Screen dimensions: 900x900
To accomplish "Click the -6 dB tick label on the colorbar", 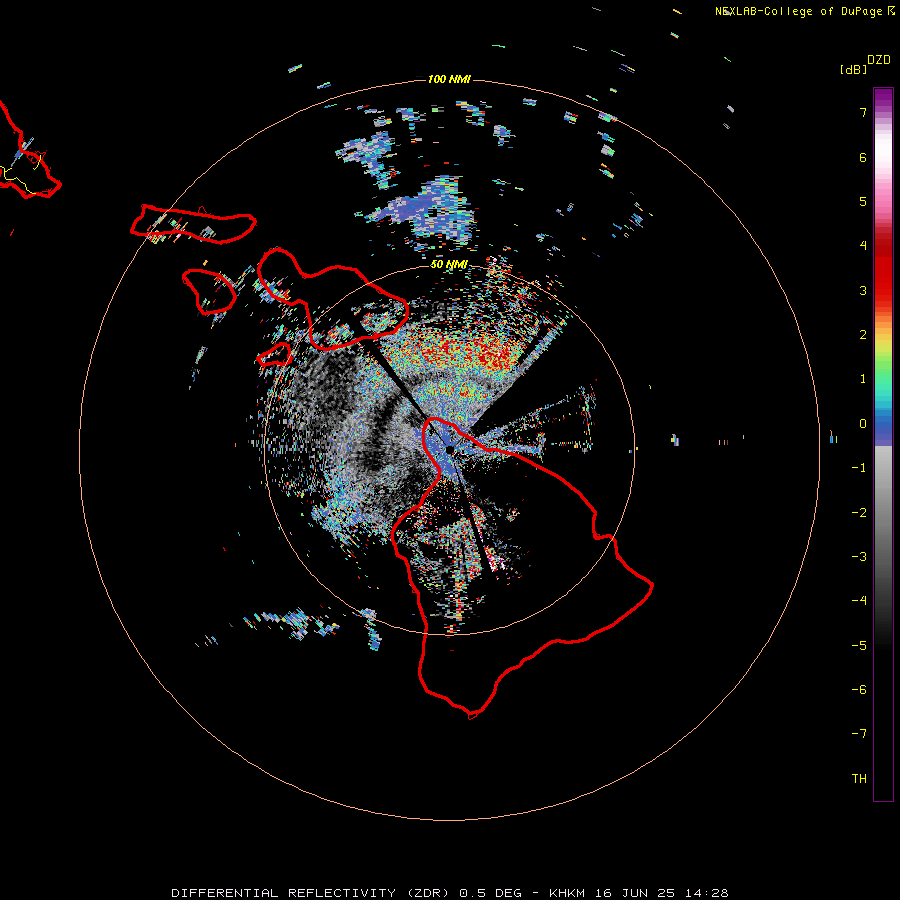I will (859, 690).
